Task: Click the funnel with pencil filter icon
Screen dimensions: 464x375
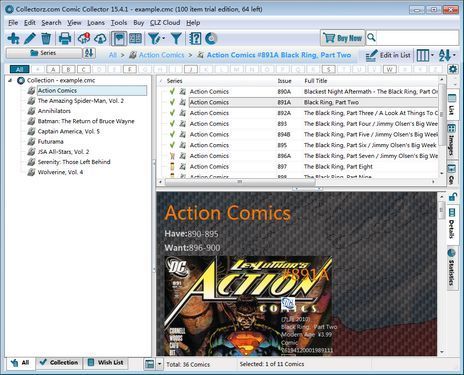Action: tap(154, 39)
